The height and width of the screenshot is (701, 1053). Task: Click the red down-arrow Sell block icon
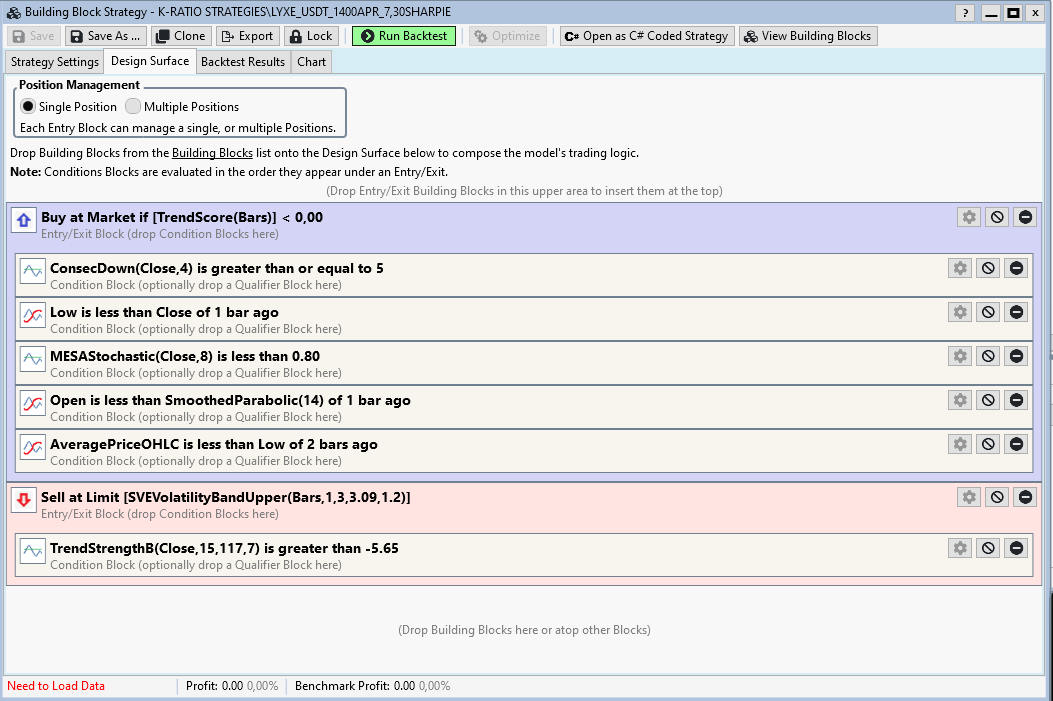[x=24, y=500]
